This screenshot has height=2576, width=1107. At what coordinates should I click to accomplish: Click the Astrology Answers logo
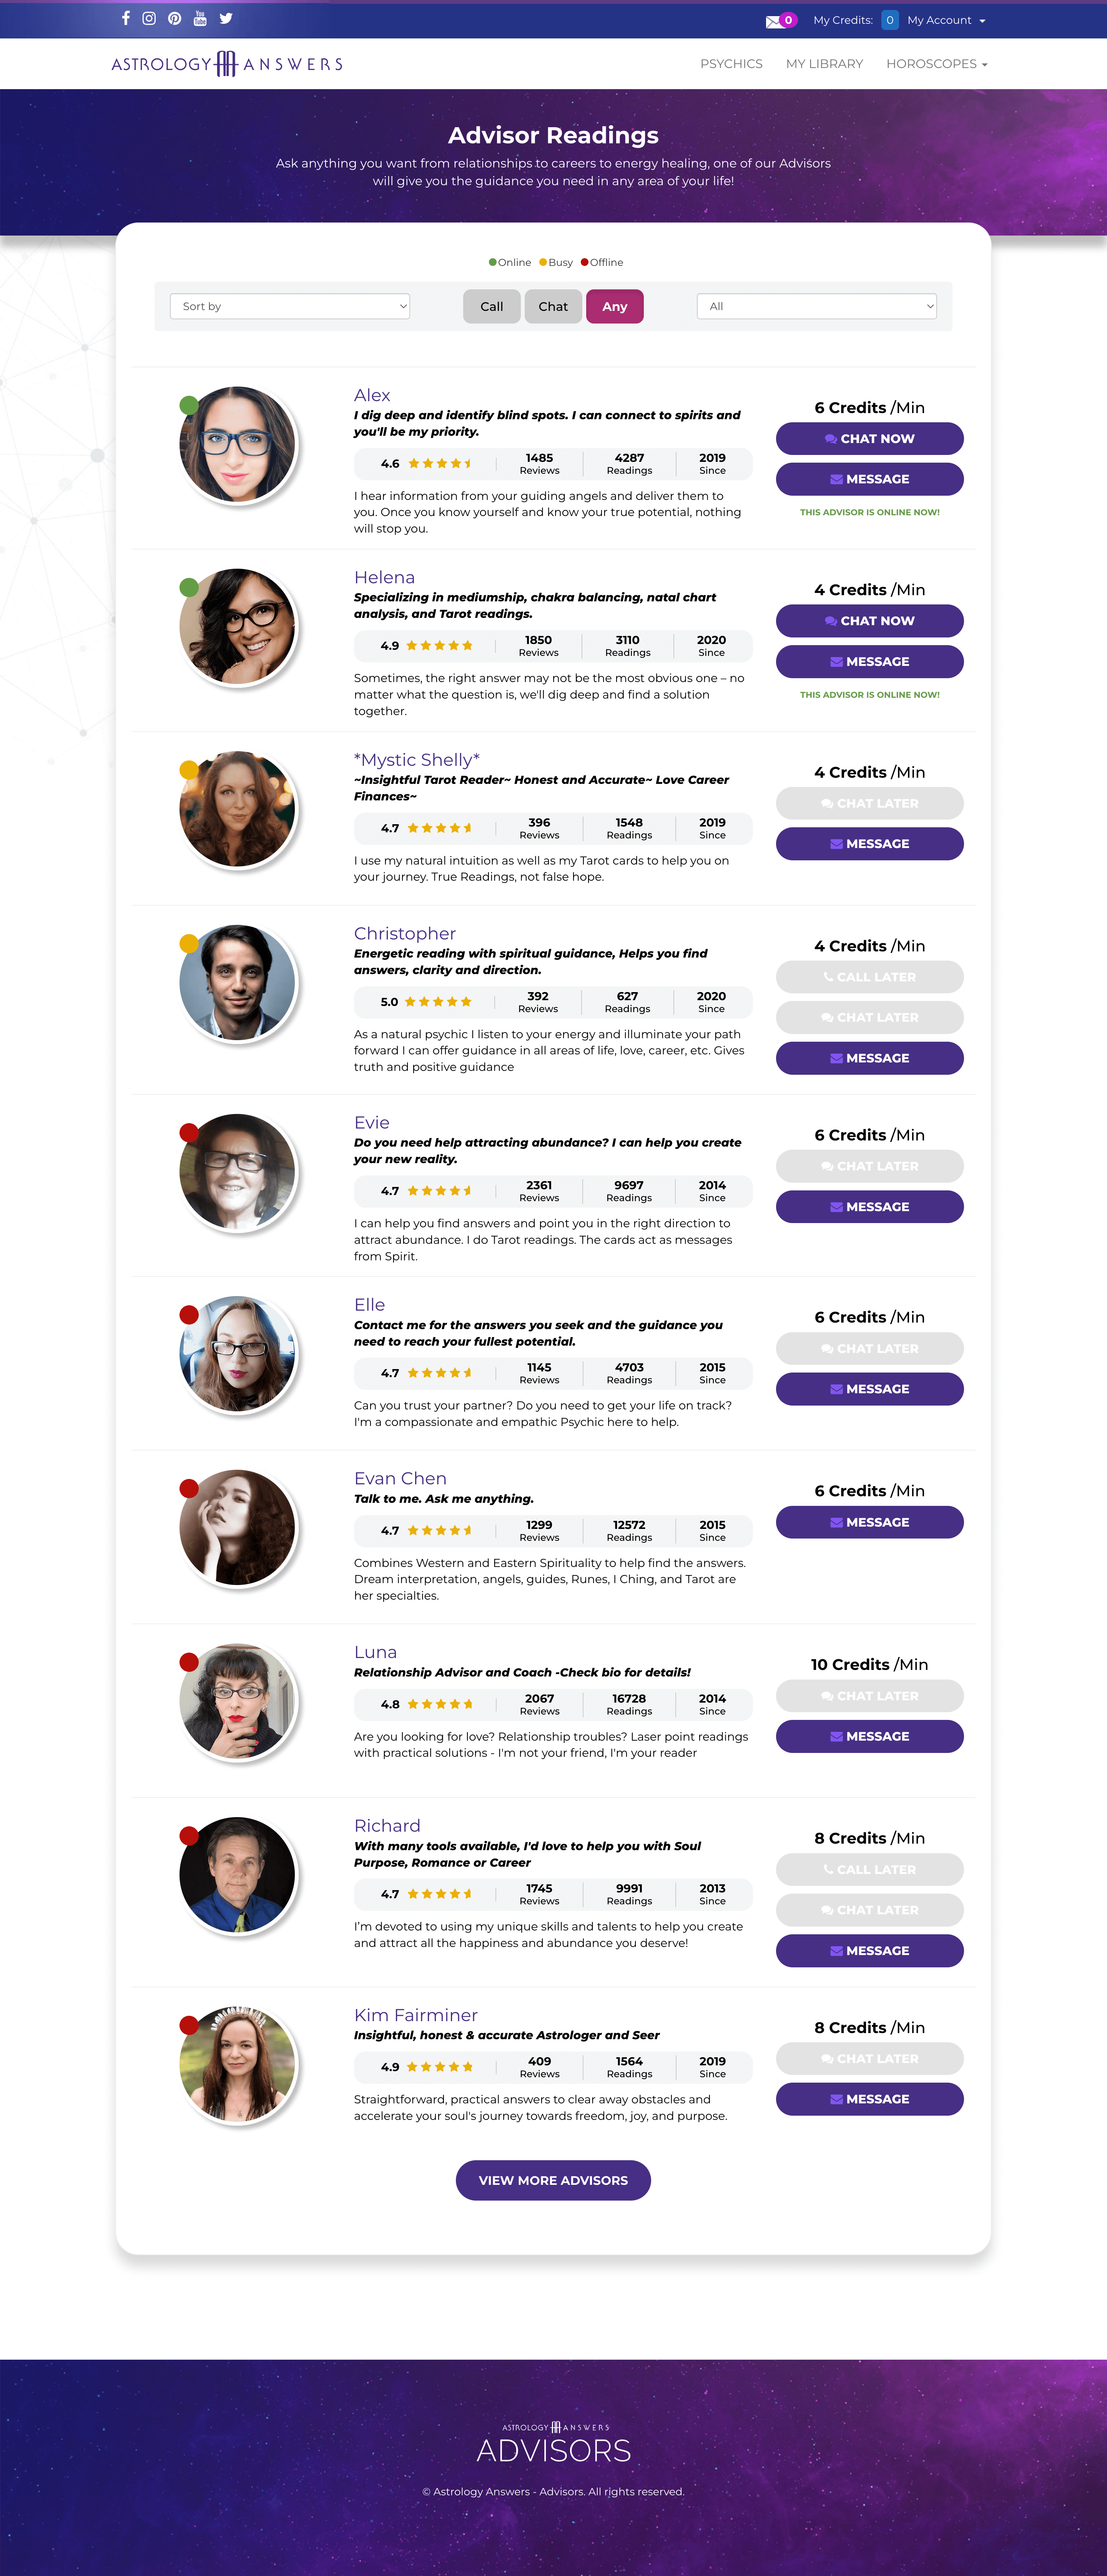[x=227, y=64]
